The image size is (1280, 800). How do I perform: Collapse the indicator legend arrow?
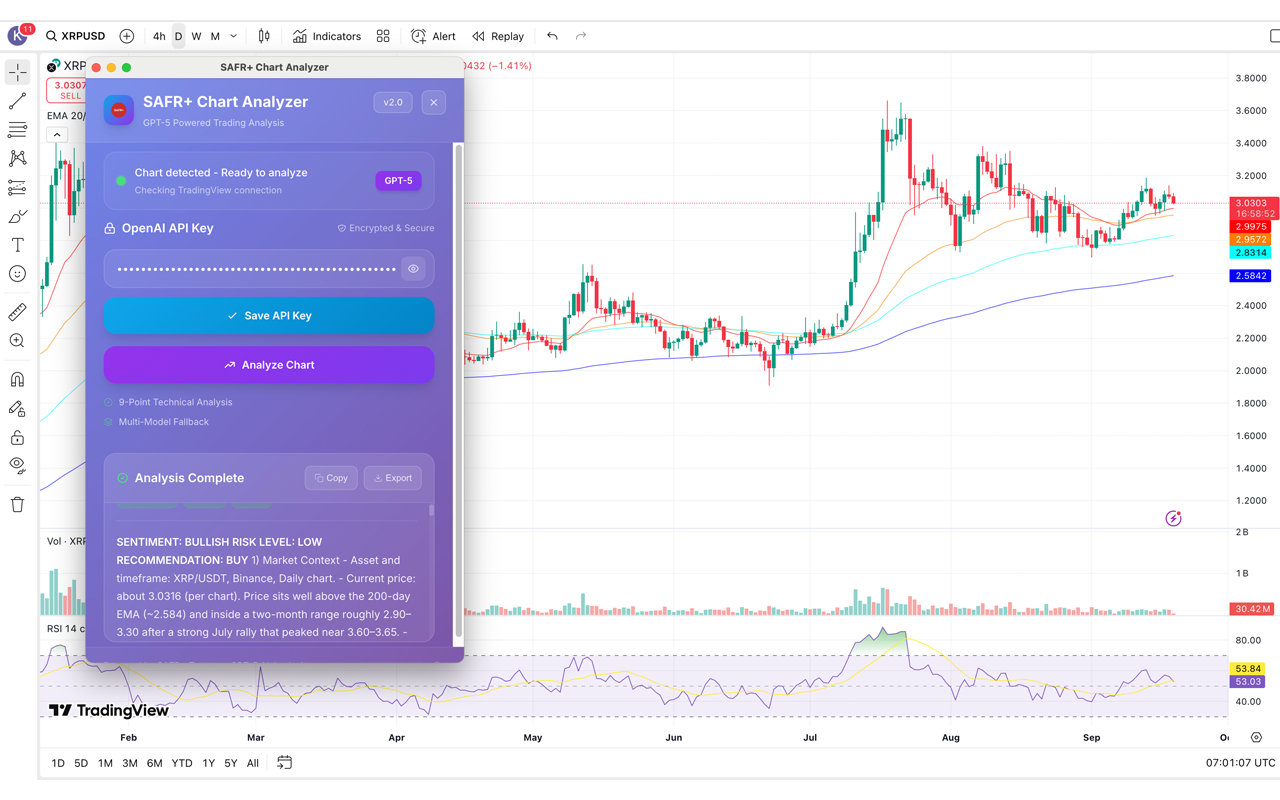coord(57,135)
